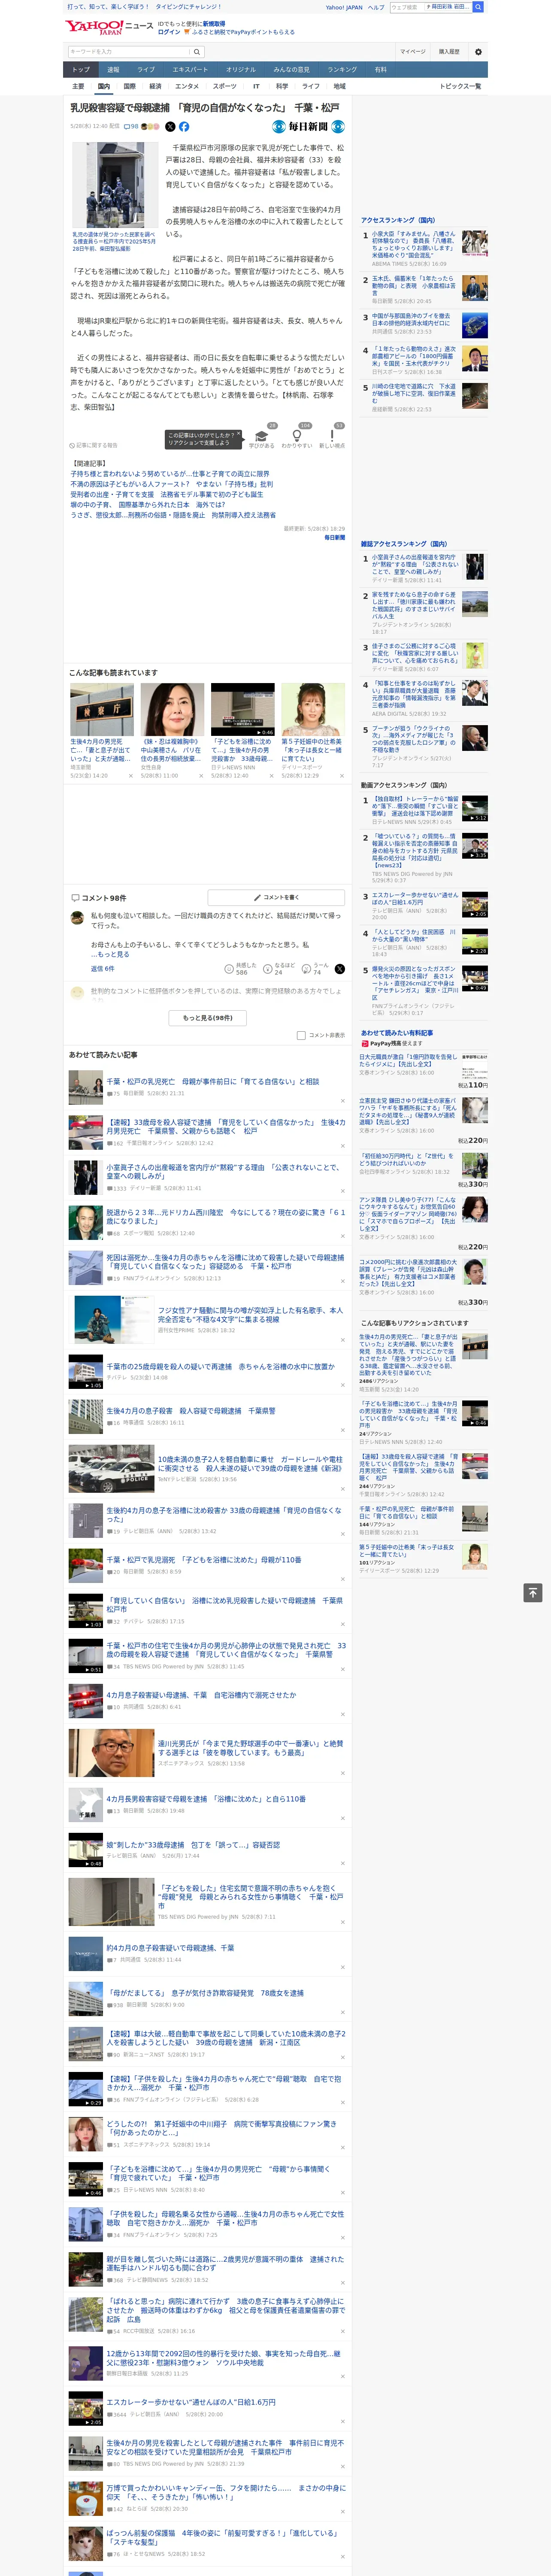Open ranking item 3 中国が与那国島沖 article
The width and height of the screenshot is (551, 2576).
pos(411,320)
